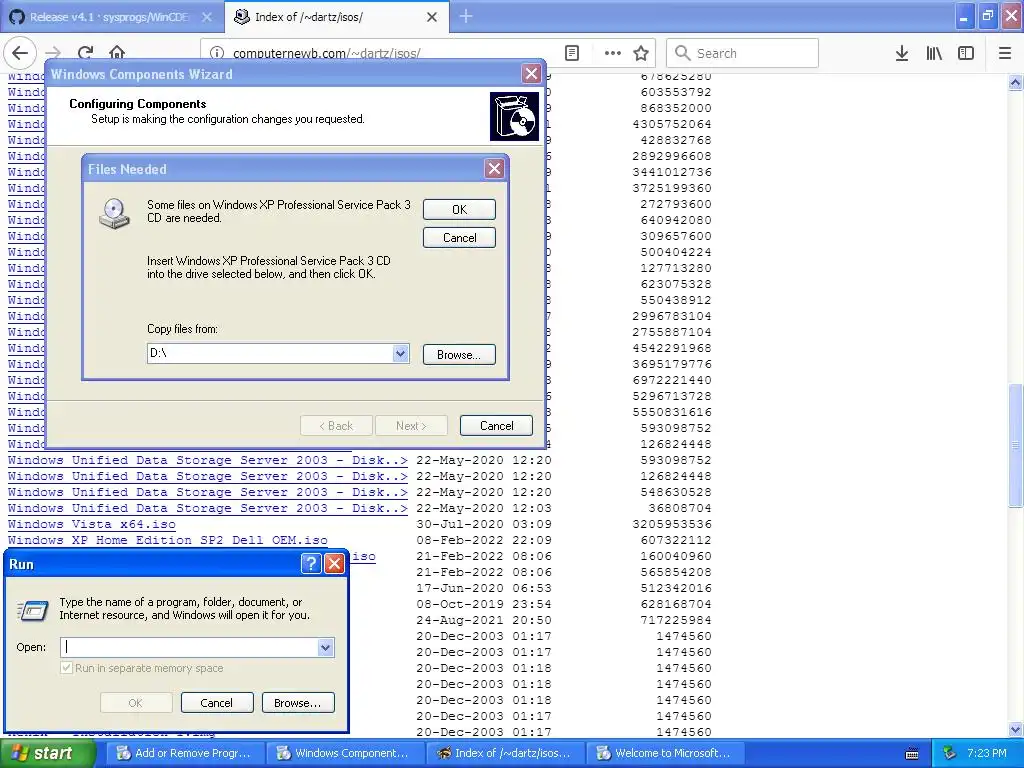Close the Windows Components Wizard window
Screen dimensions: 1024x768
(532, 73)
